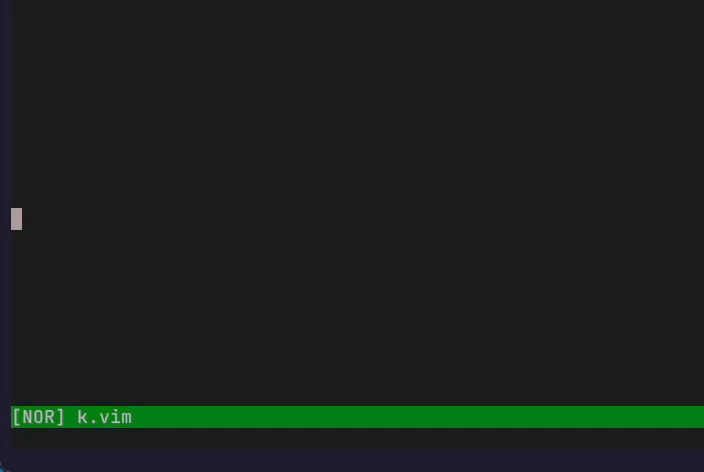This screenshot has width=704, height=472.
Task: Click empty buffer area below the cursor
Action: [357, 318]
